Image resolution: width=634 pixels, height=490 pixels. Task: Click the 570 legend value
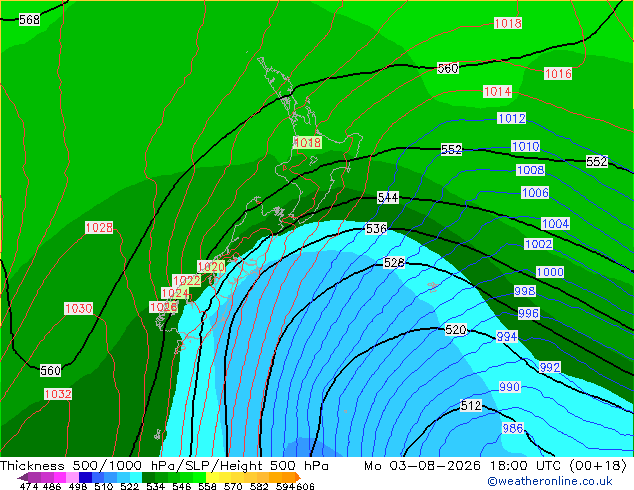233,486
